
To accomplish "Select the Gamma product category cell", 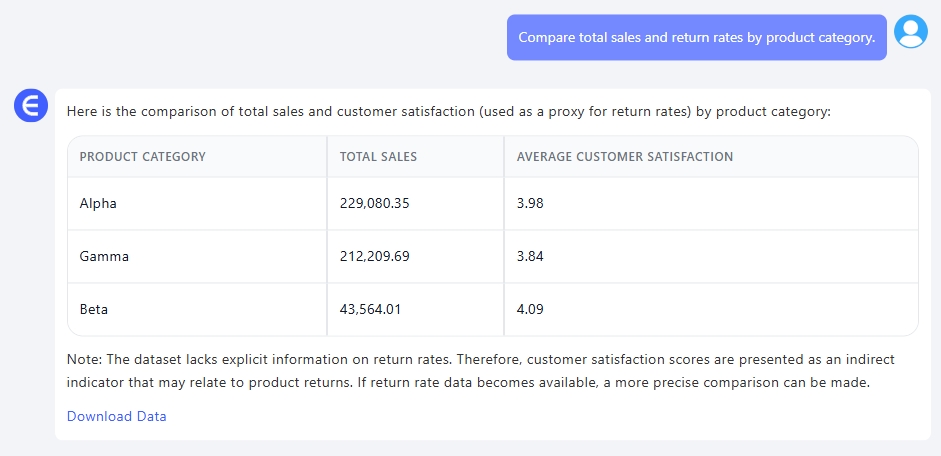I will pyautogui.click(x=104, y=256).
